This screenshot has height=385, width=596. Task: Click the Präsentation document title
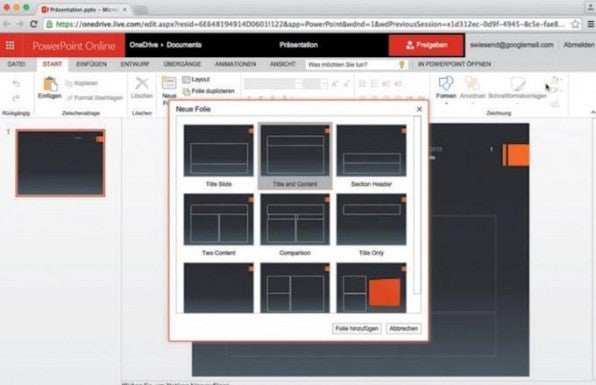coord(298,45)
